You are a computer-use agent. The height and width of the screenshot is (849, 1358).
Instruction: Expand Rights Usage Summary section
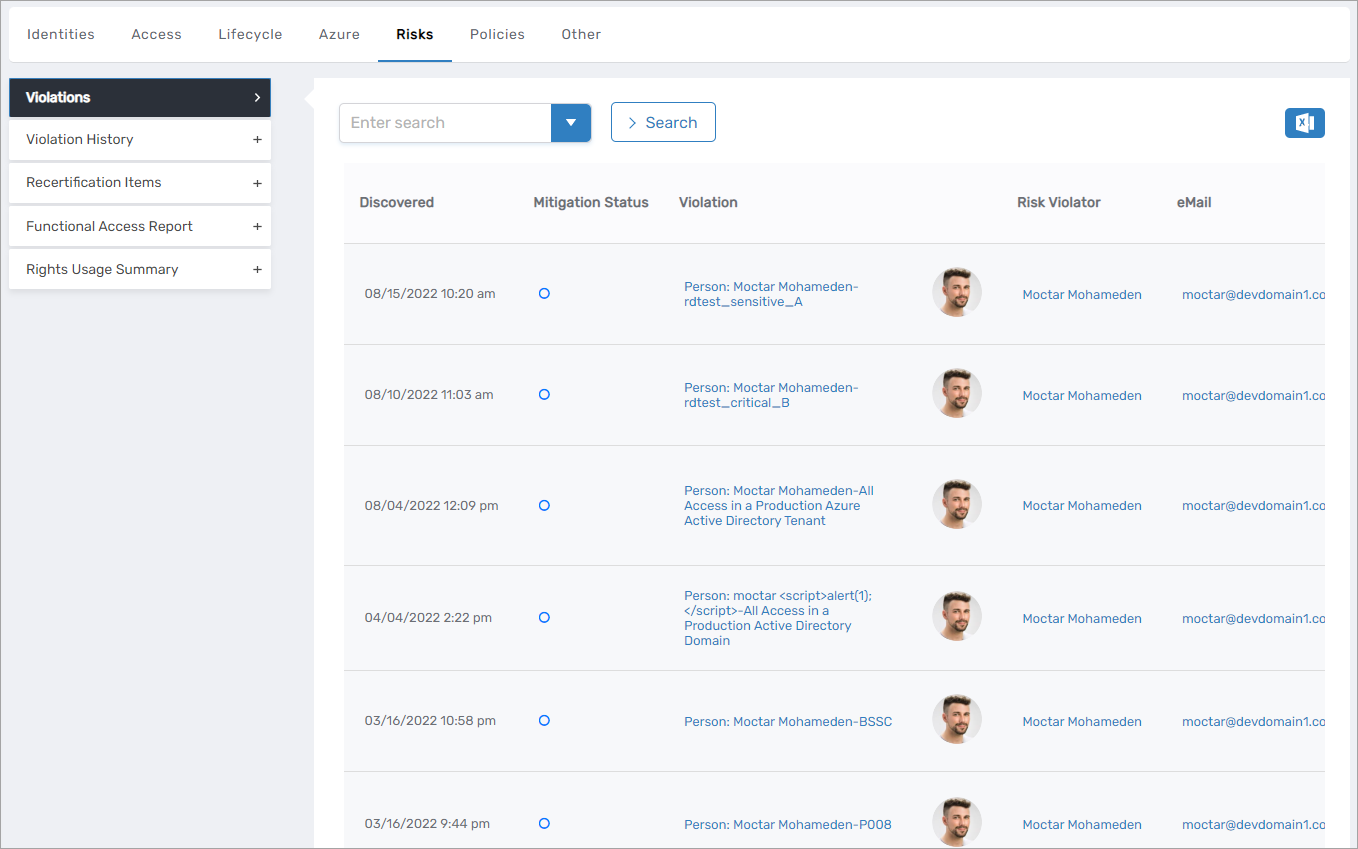[257, 270]
